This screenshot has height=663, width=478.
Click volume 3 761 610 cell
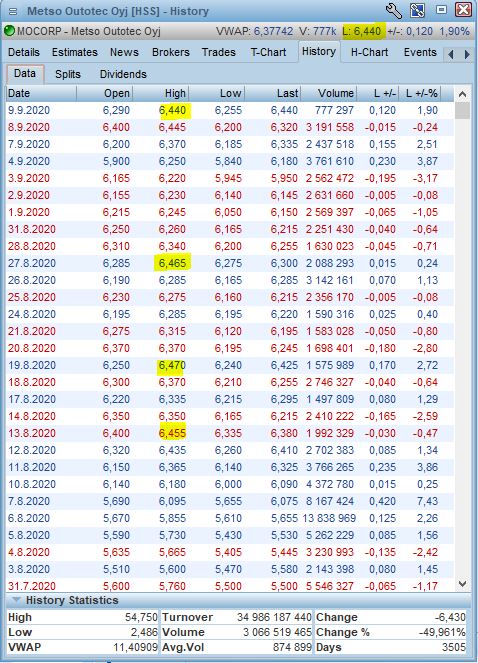coord(330,161)
